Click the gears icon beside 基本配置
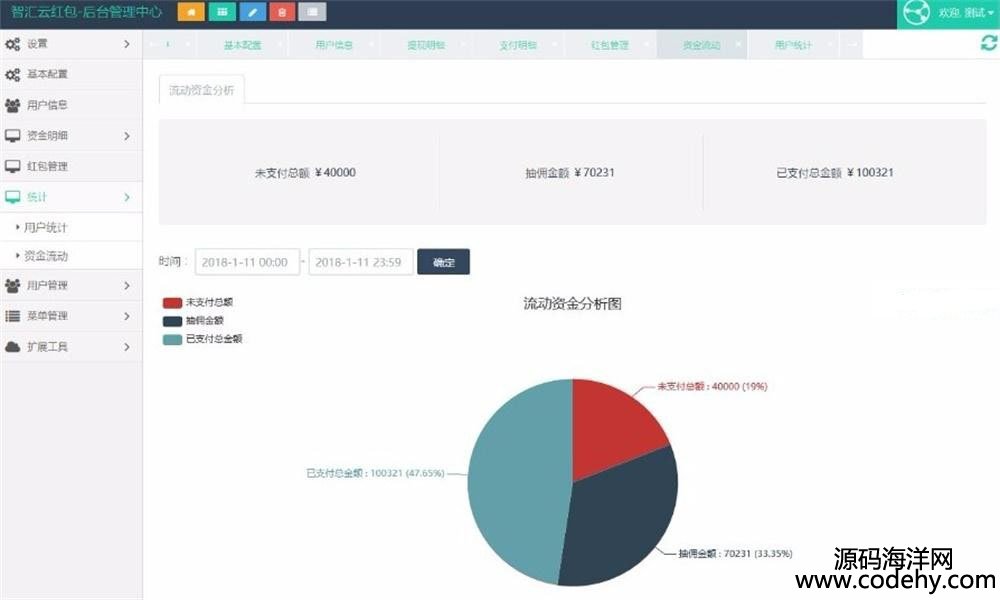The height and width of the screenshot is (600, 1000). pyautogui.click(x=13, y=75)
